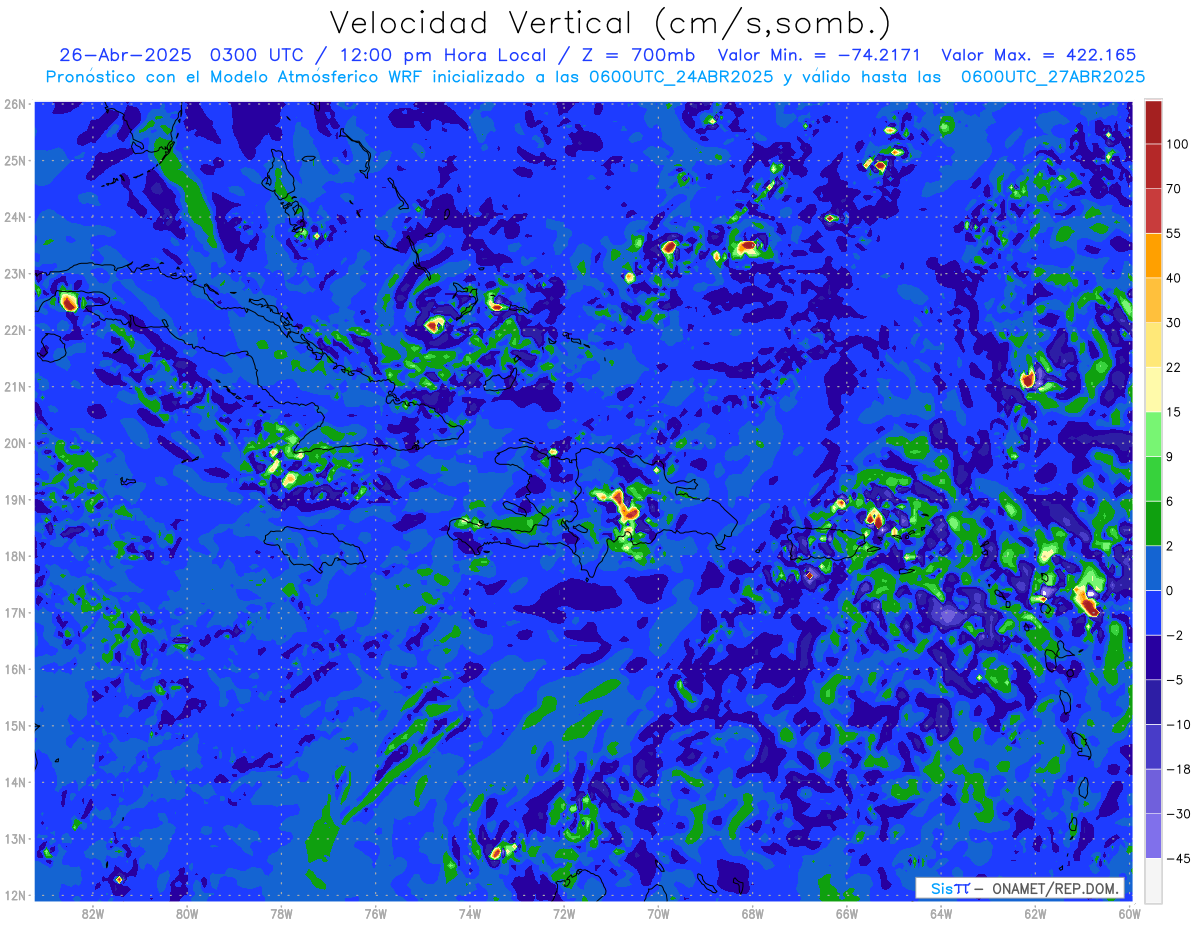The width and height of the screenshot is (1200, 927).
Task: Pick the colorbar segment between -30 and -18
Action: pos(1153,791)
